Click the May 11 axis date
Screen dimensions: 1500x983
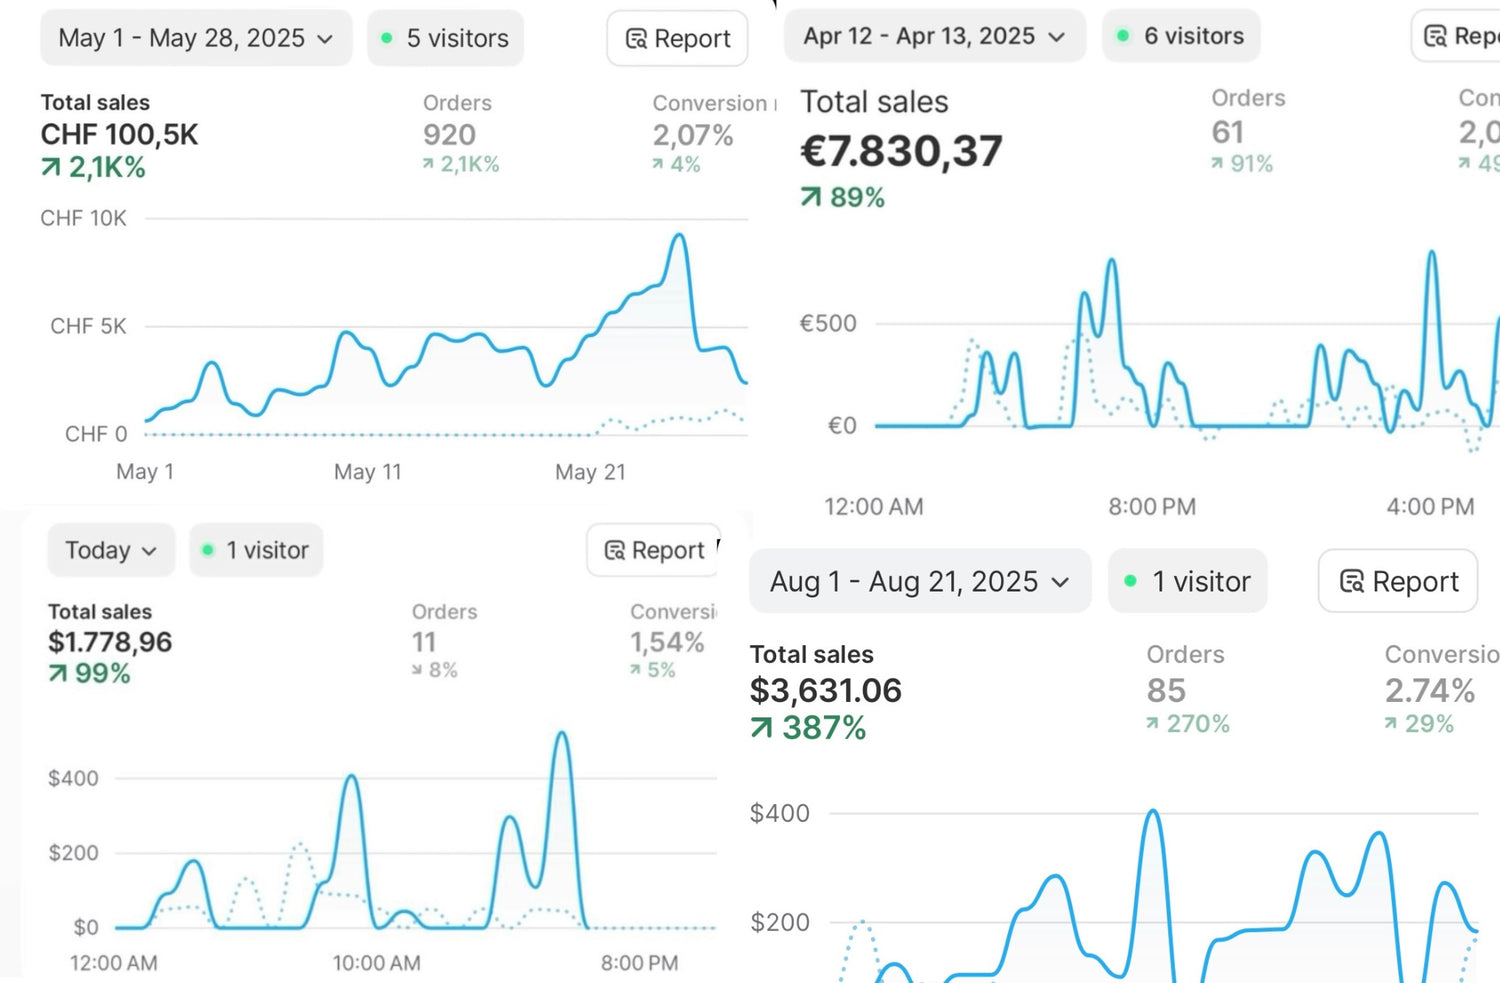click(367, 472)
